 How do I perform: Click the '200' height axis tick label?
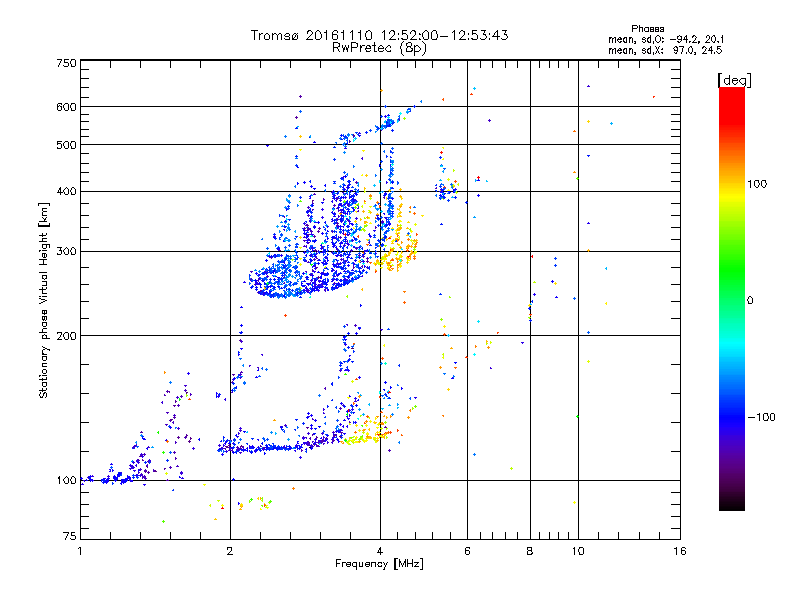point(66,336)
